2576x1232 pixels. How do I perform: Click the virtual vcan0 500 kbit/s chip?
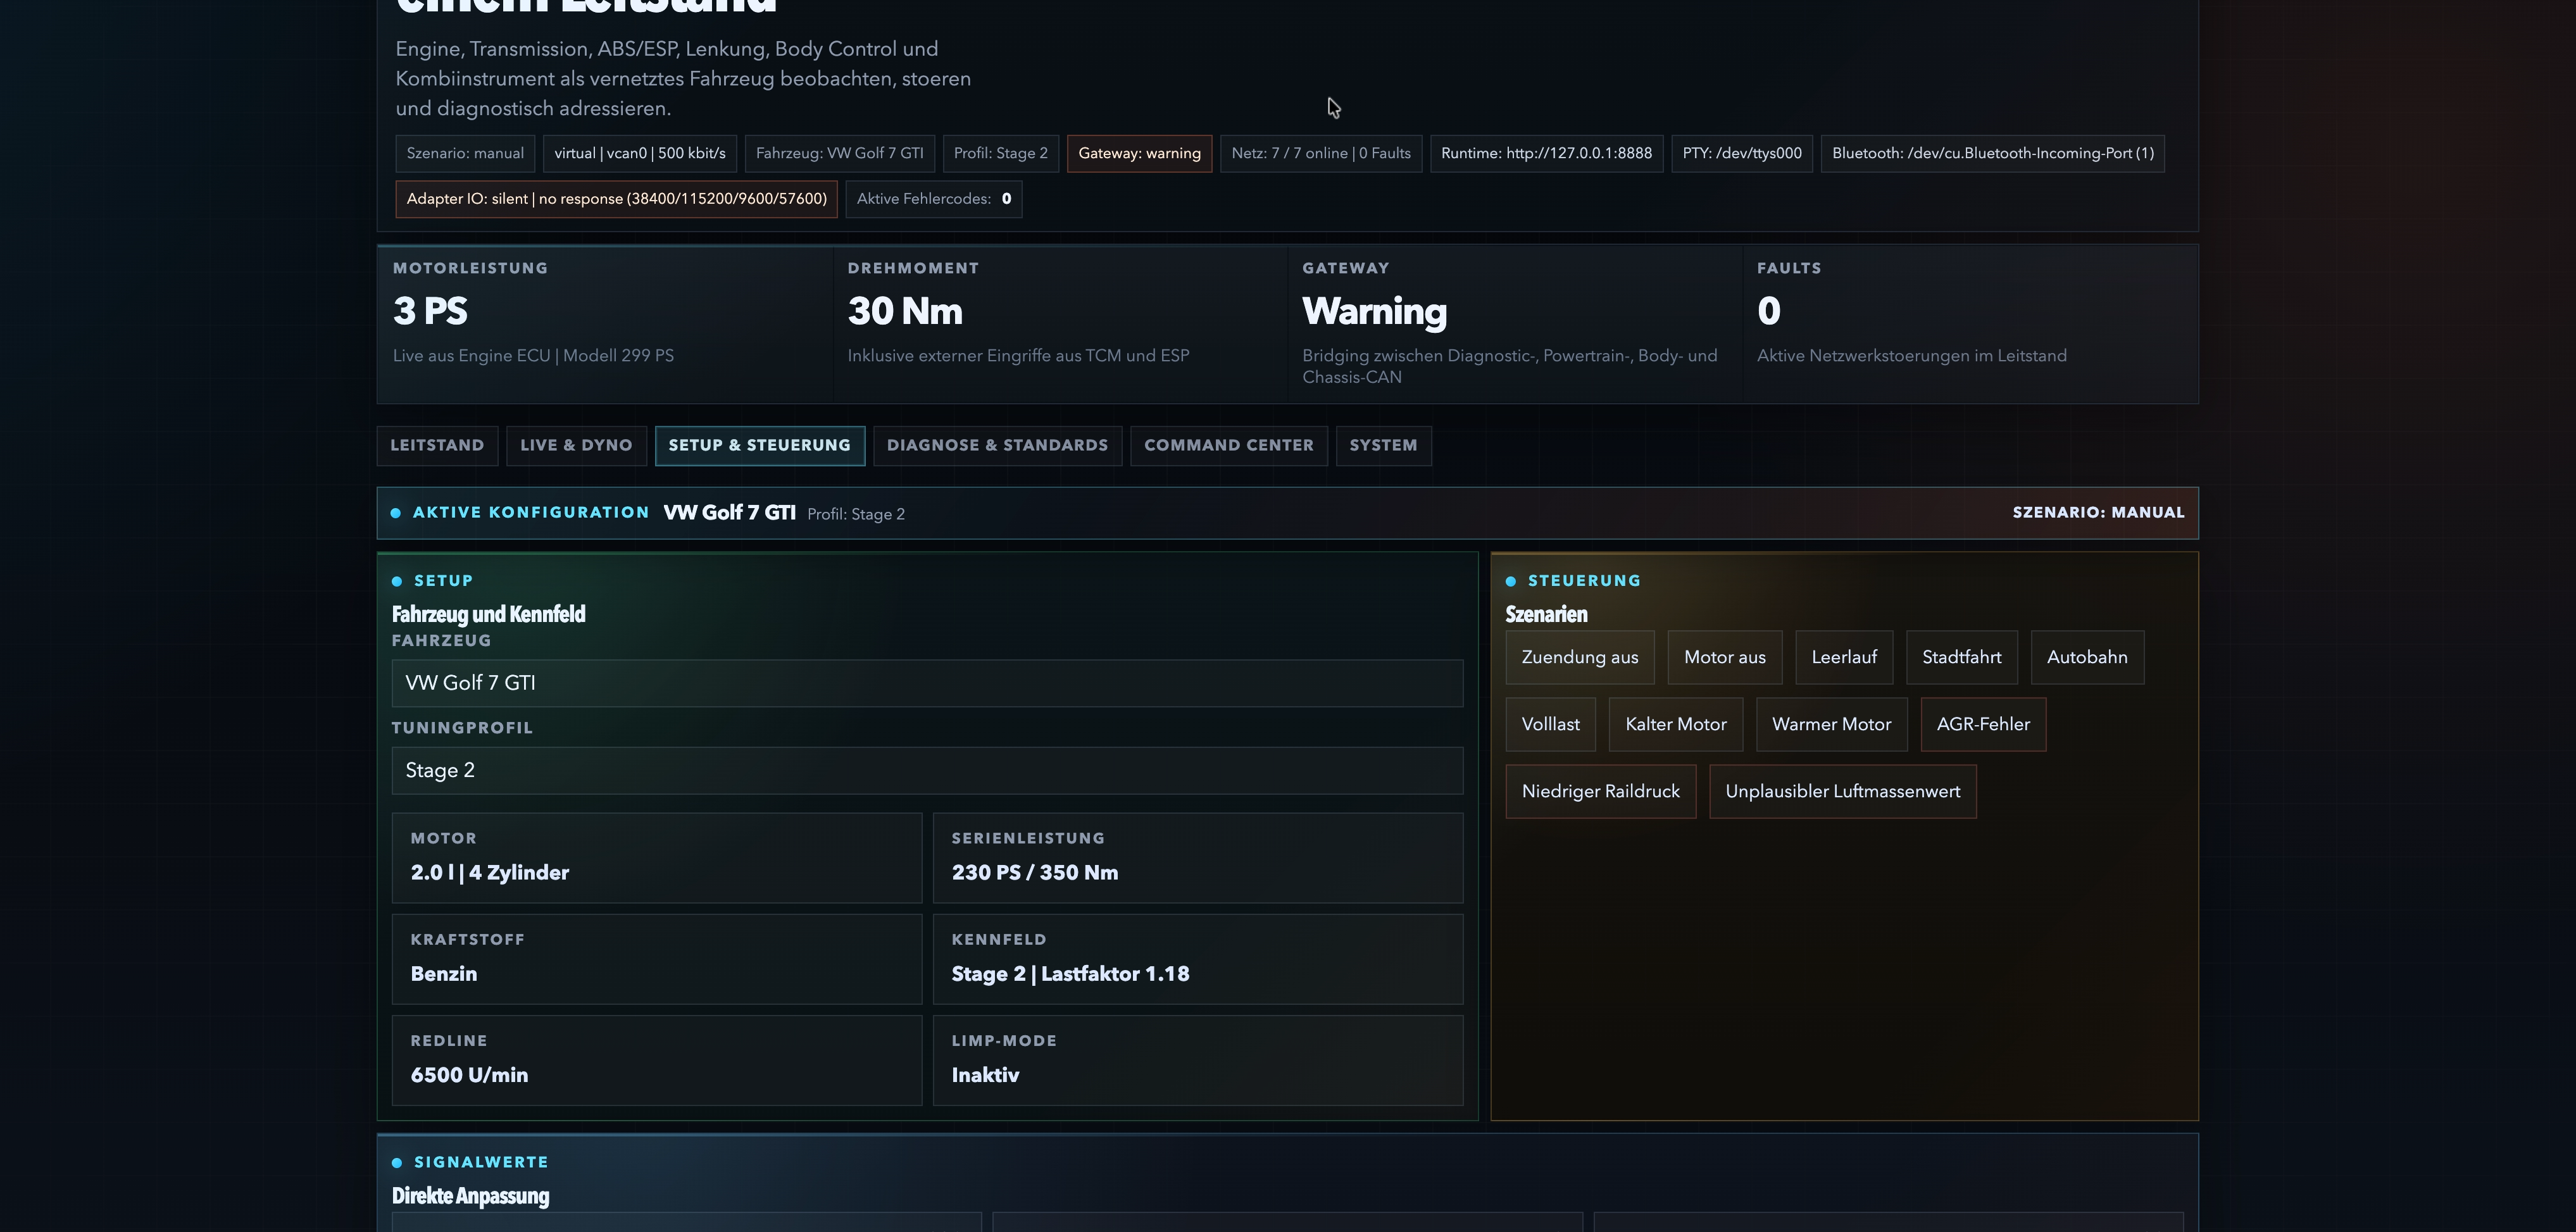click(x=640, y=154)
